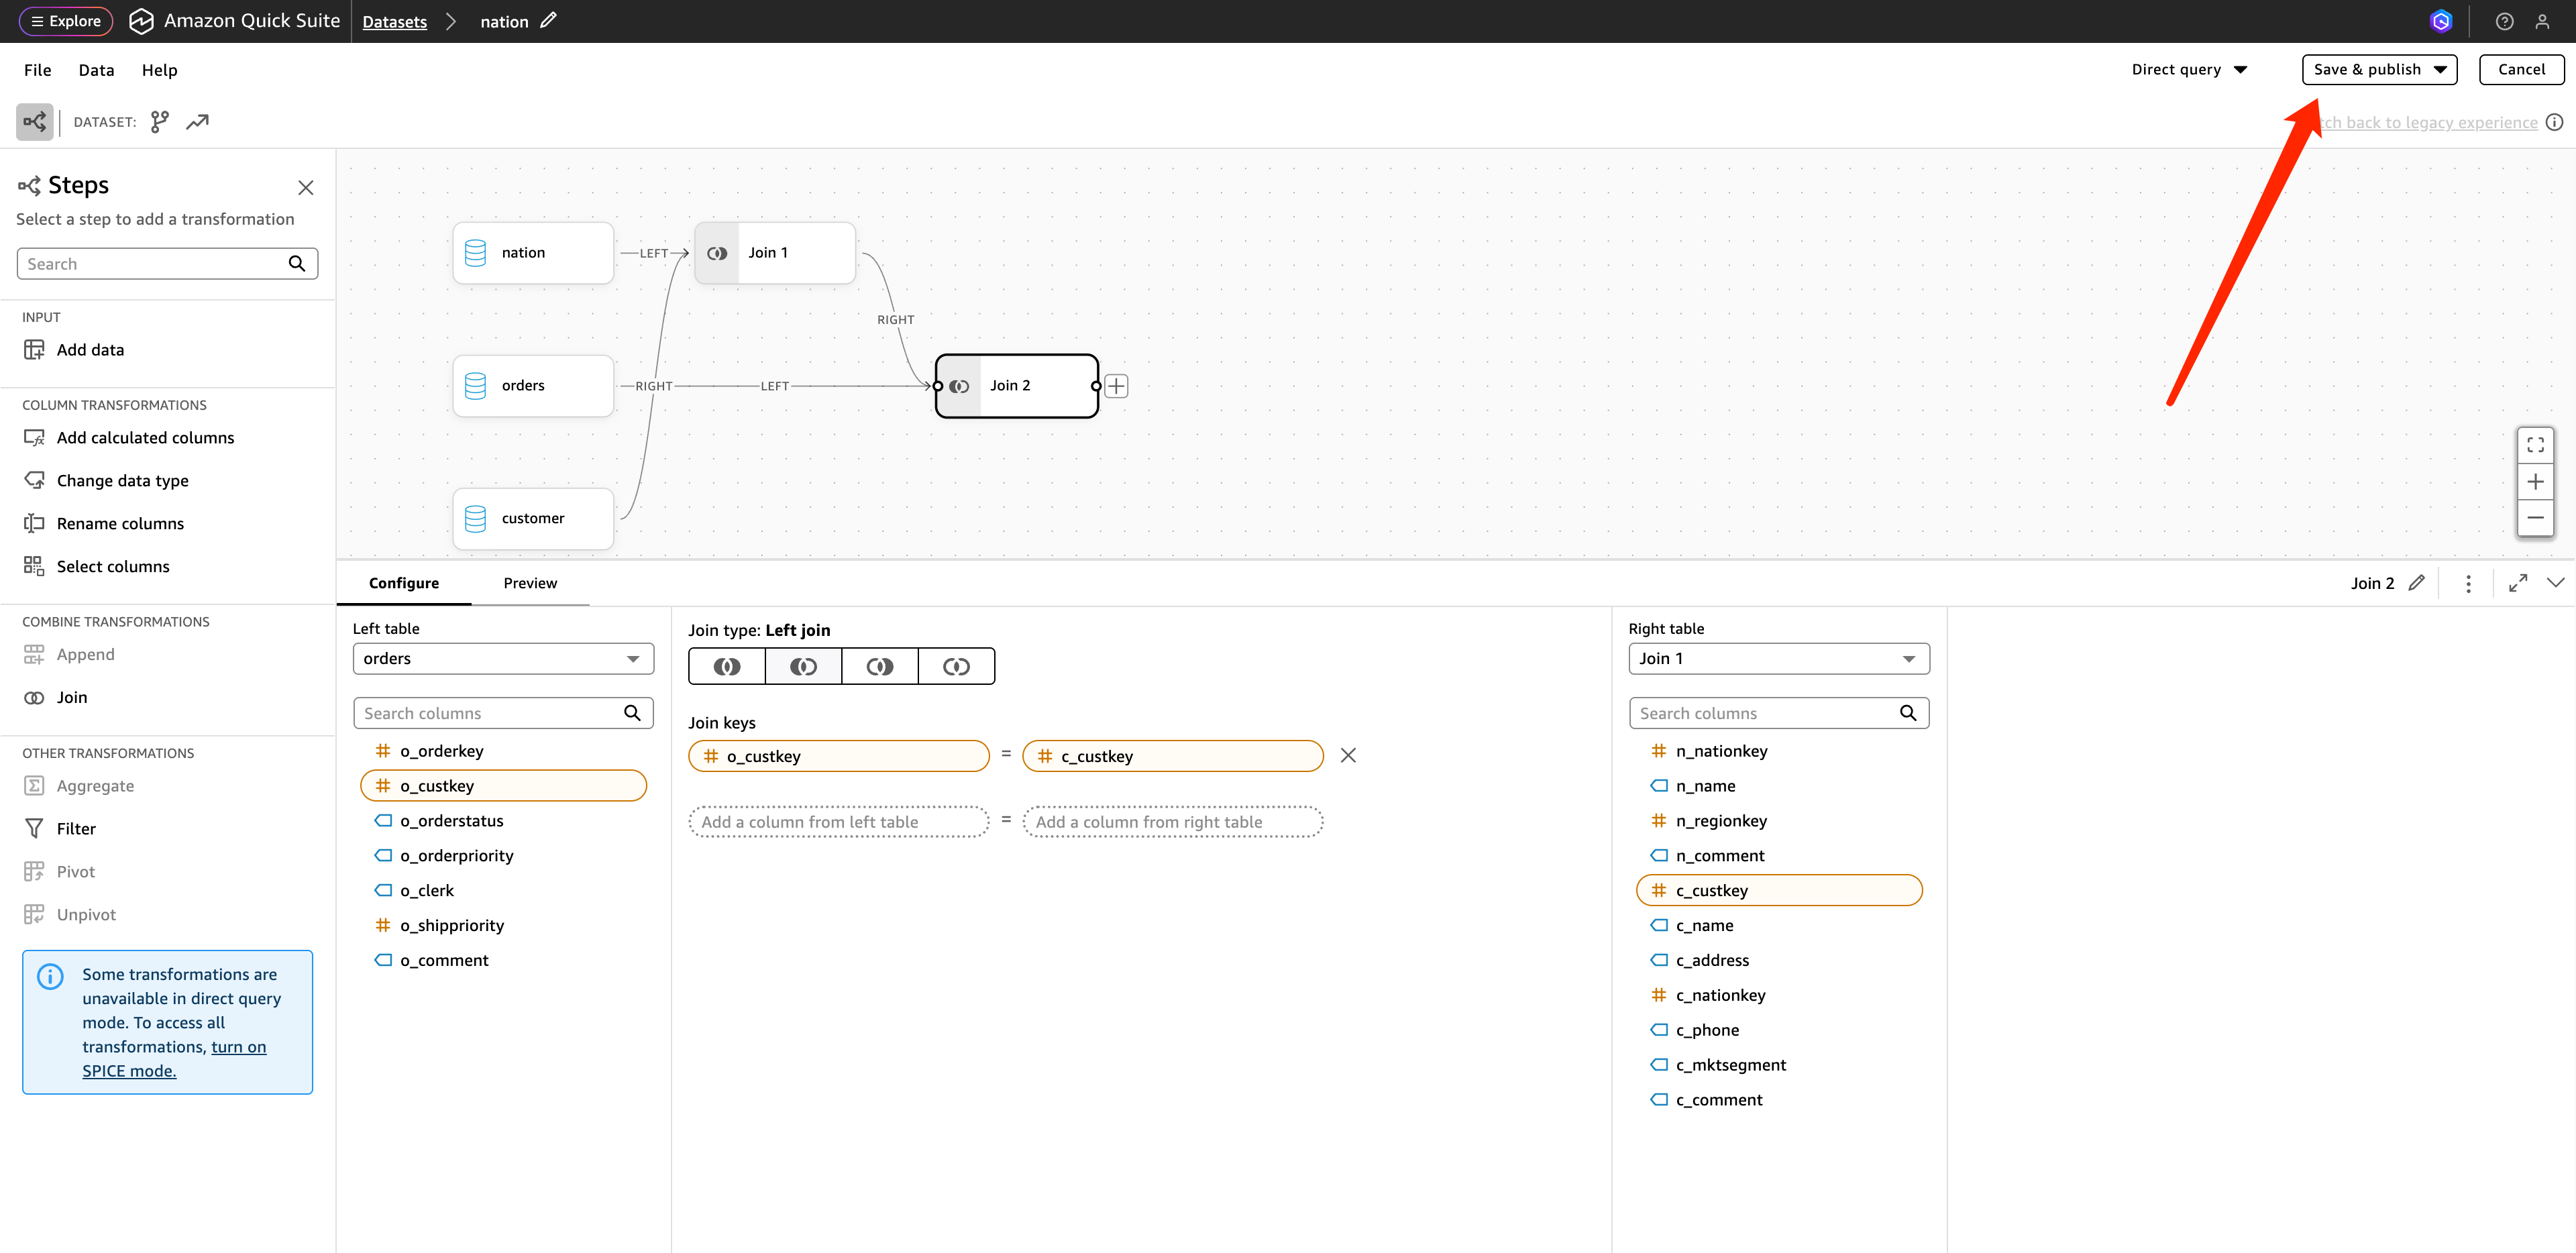Click the Cancel button
Viewport: 2576px width, 1253px height.
point(2520,69)
